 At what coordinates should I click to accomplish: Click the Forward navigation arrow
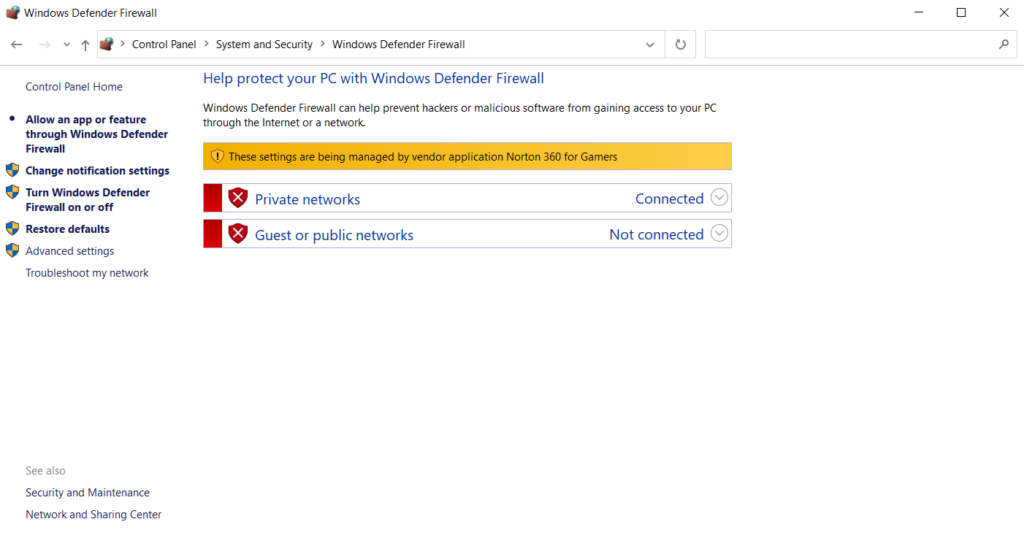tap(44, 44)
